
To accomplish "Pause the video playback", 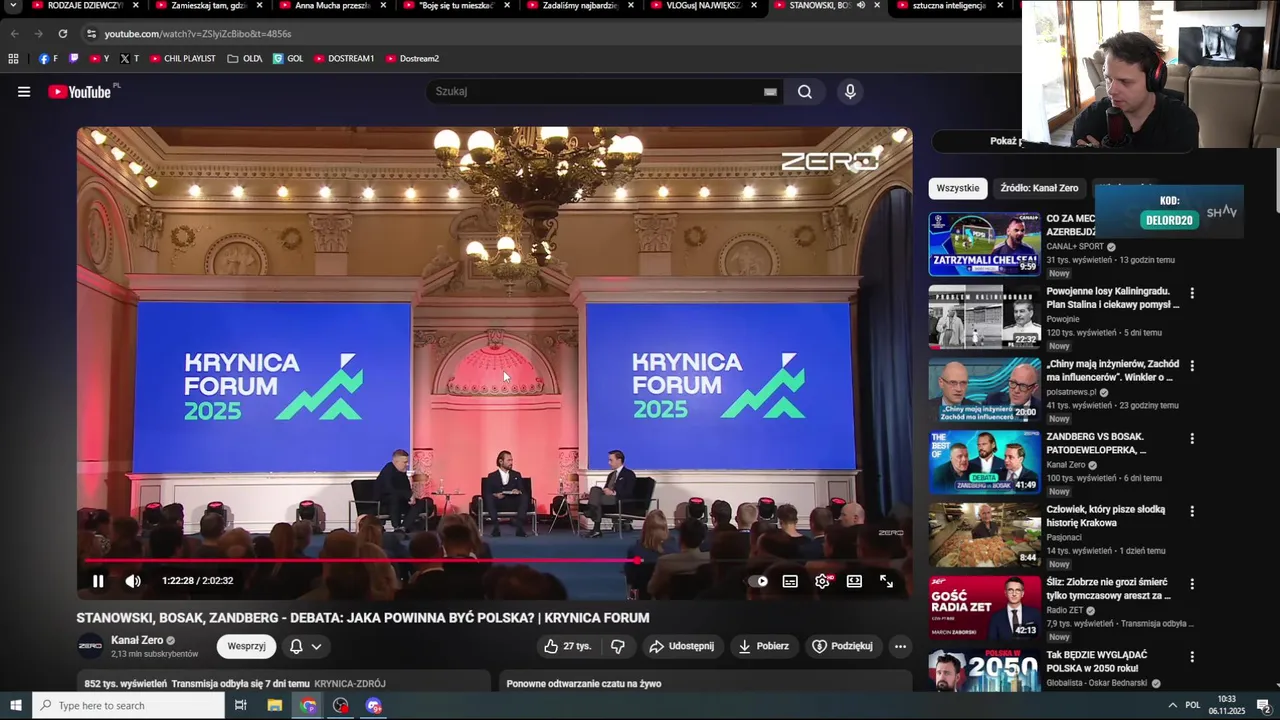I will tap(98, 581).
